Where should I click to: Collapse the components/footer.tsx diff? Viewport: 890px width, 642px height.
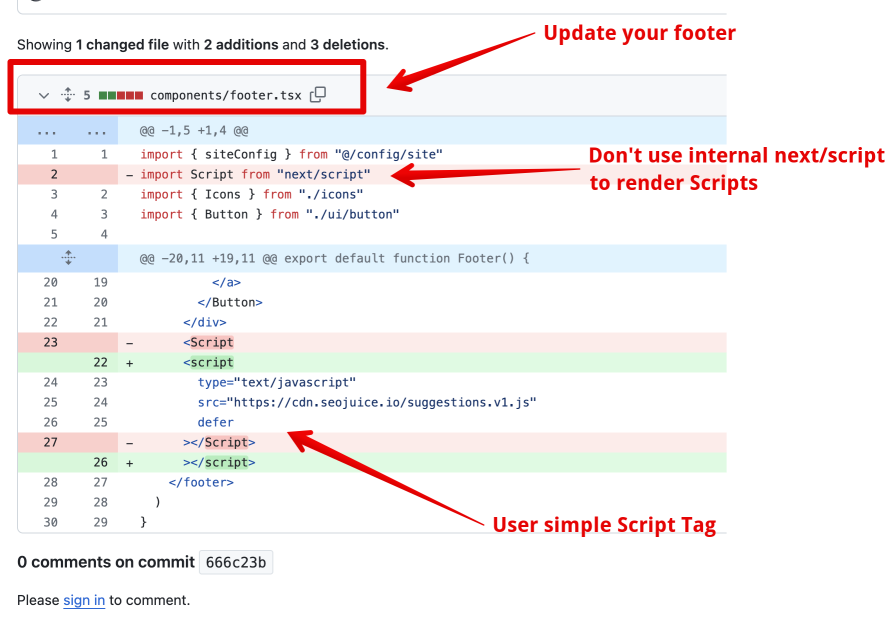42,94
